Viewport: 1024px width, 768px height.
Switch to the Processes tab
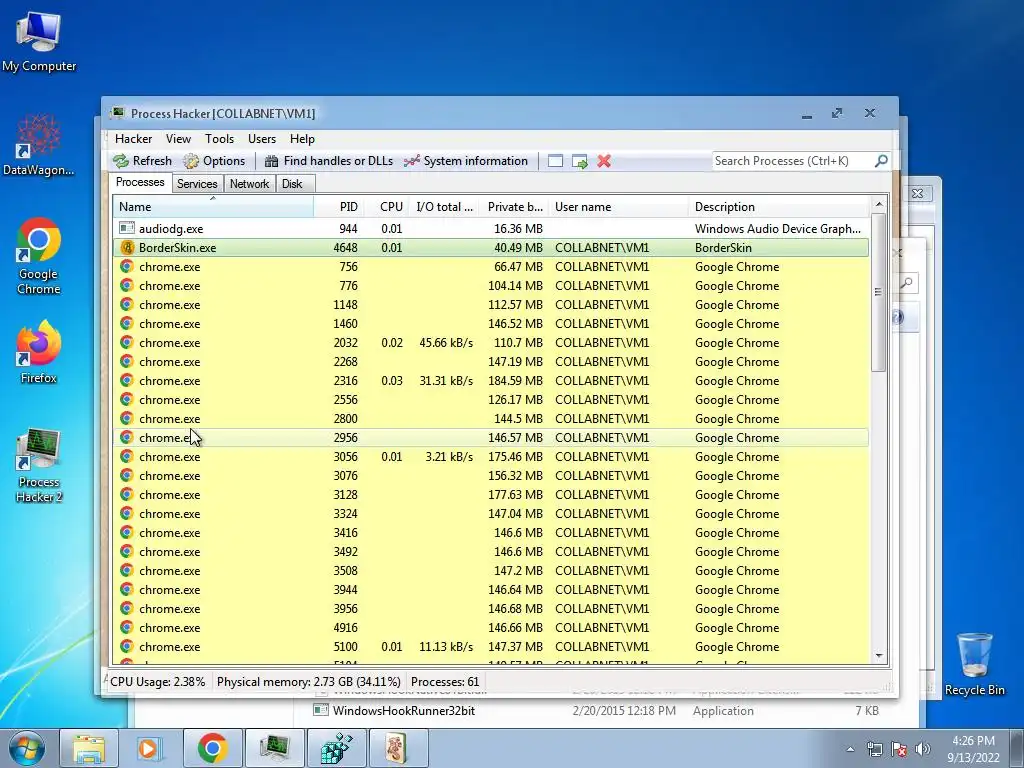[x=140, y=182]
